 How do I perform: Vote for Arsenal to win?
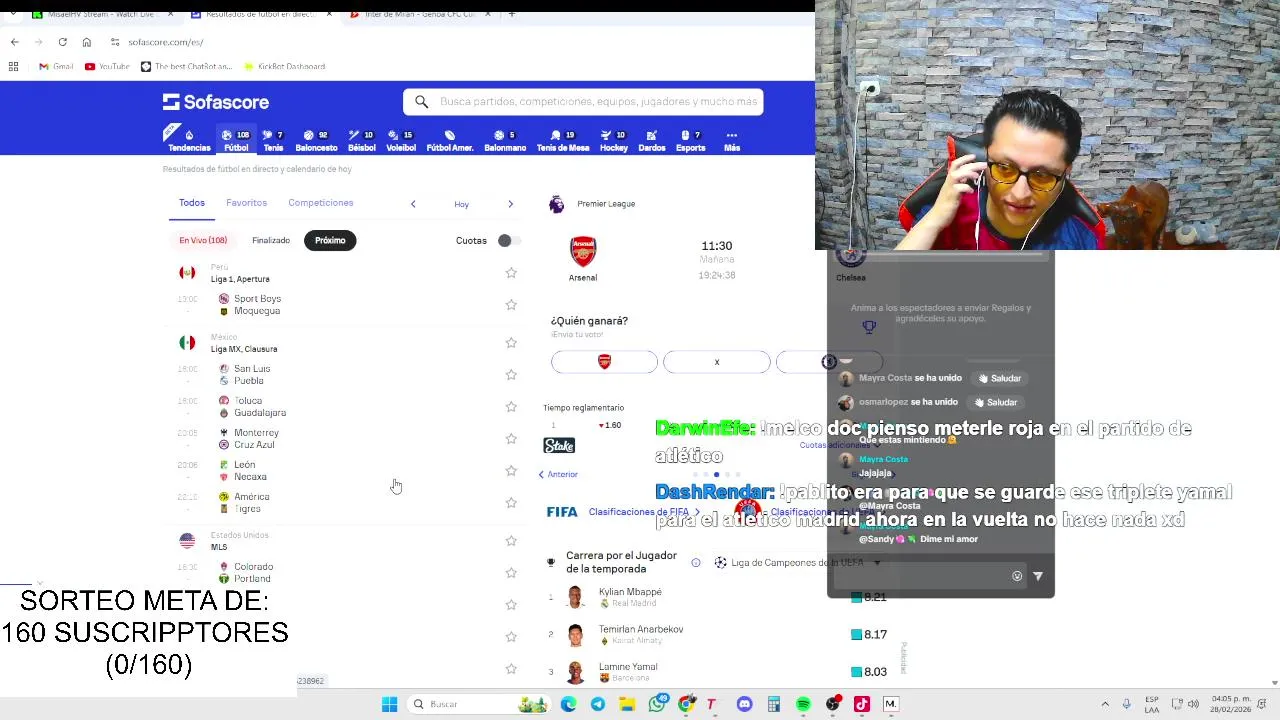pyautogui.click(x=604, y=362)
